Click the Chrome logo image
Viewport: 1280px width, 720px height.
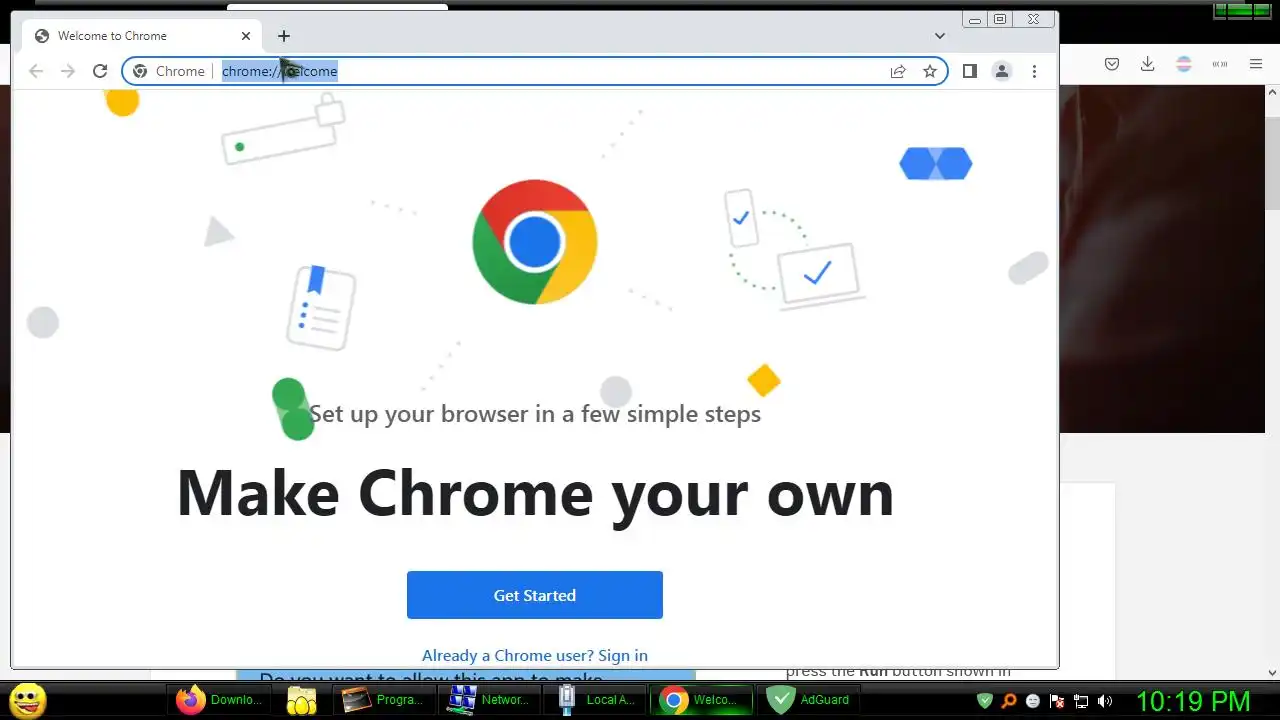coord(535,242)
